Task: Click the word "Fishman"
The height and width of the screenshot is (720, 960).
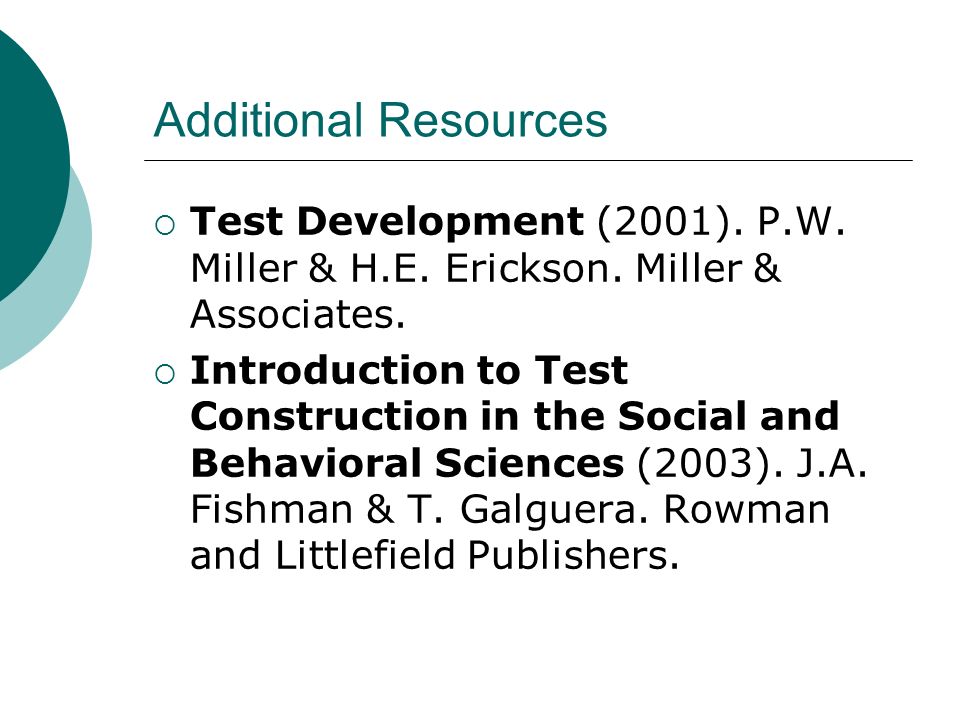Action: pos(272,509)
